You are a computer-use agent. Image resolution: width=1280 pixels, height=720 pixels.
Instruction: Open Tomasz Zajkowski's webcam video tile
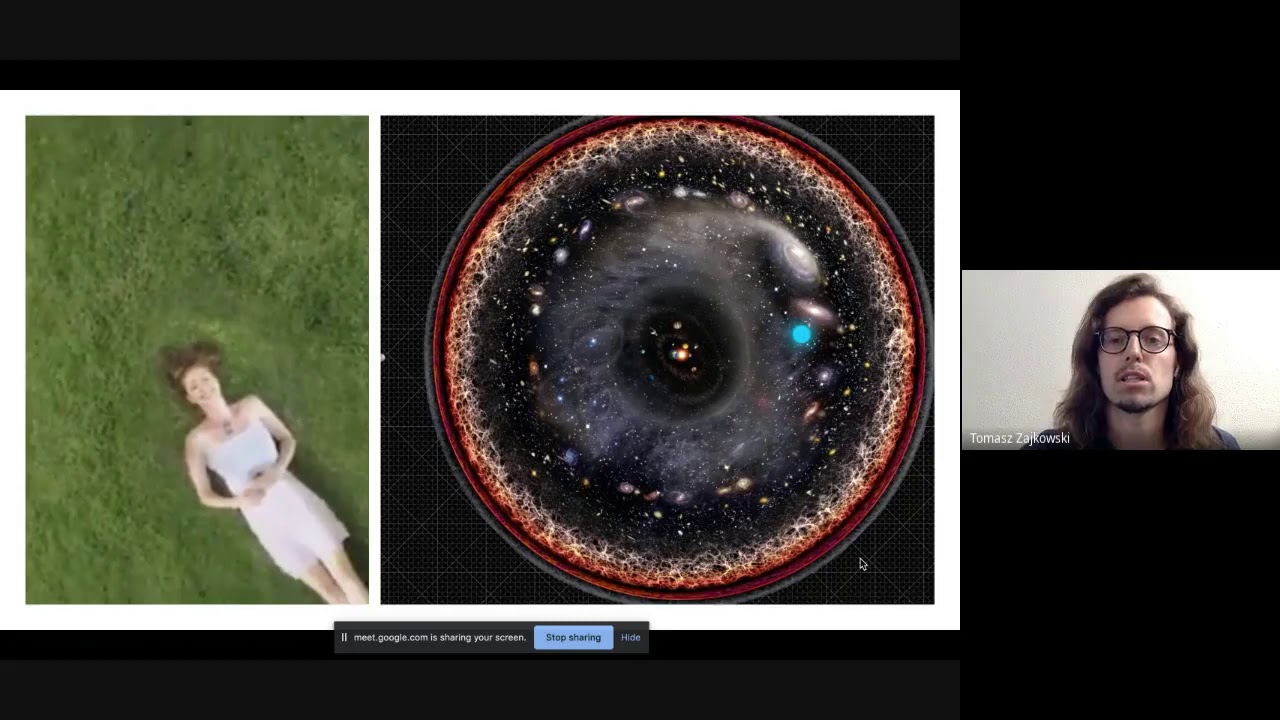[1121, 360]
